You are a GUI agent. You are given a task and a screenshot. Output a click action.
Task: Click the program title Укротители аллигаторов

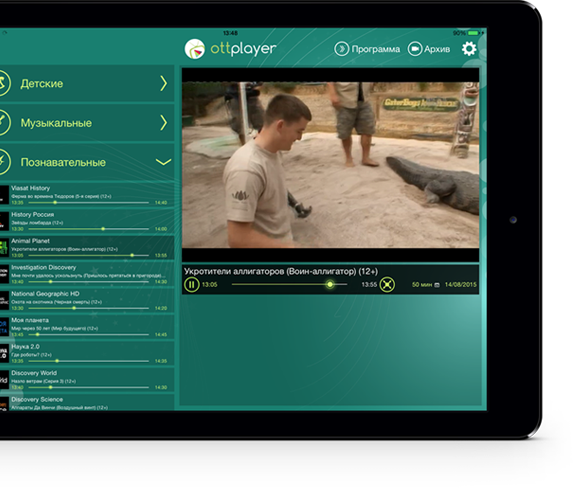pos(281,272)
